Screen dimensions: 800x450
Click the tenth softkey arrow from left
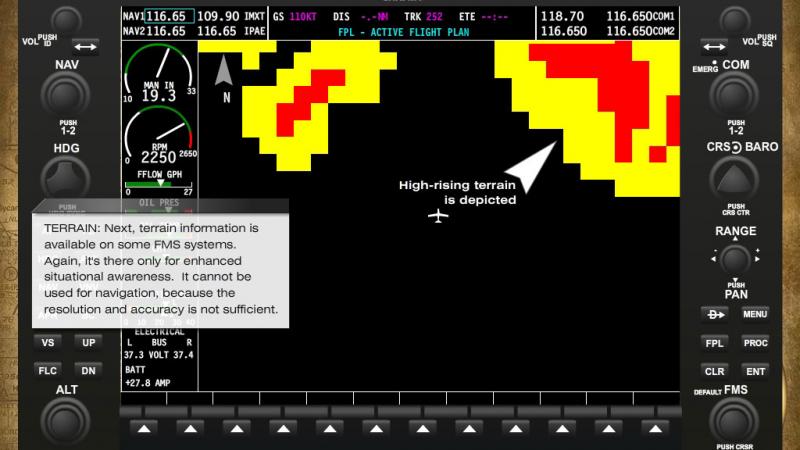click(x=562, y=429)
